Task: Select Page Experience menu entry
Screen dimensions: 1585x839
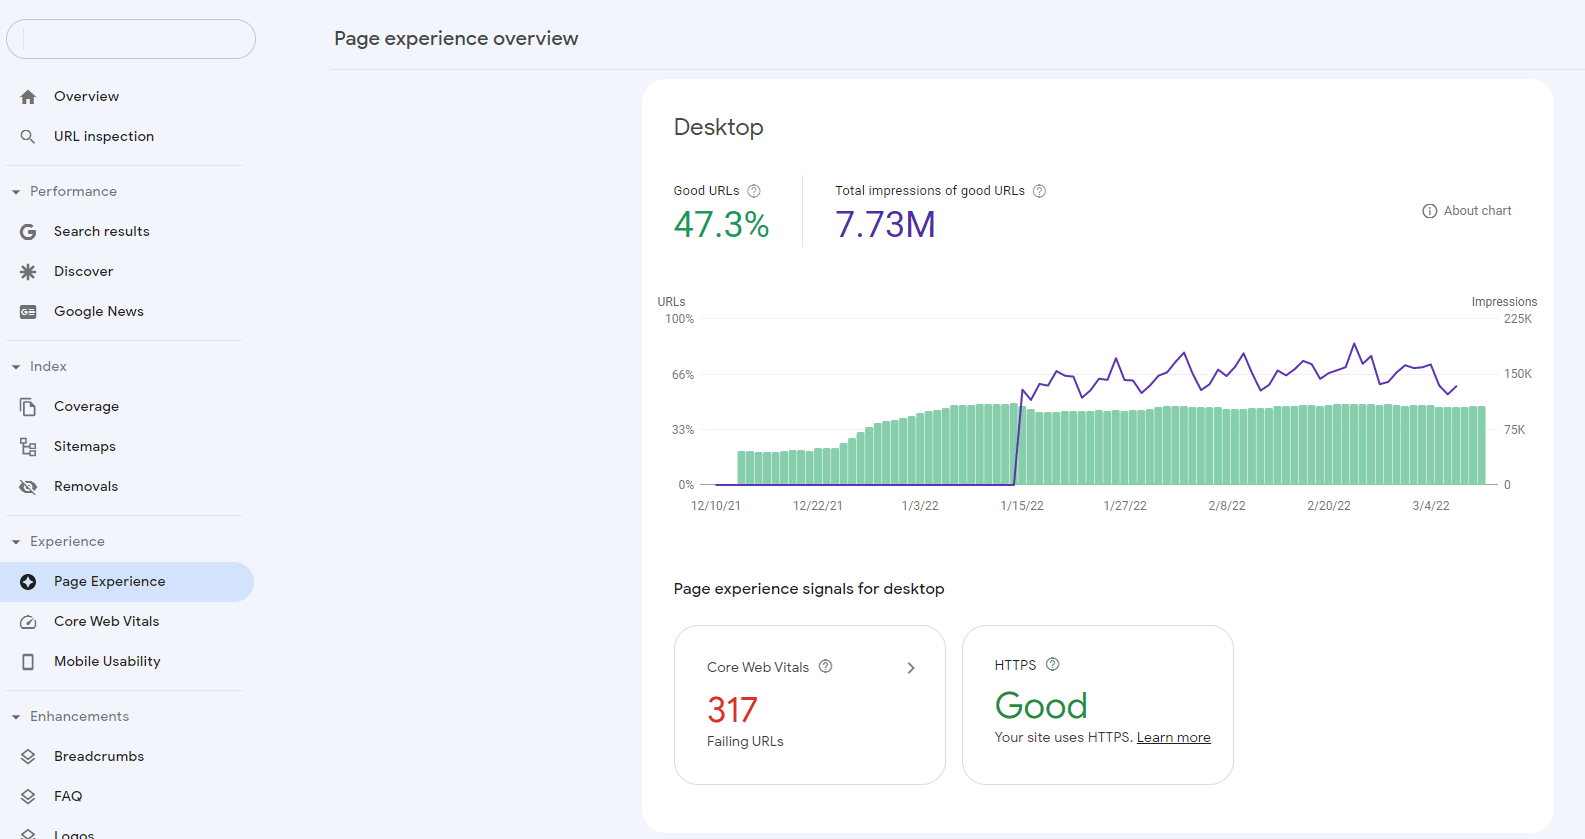Action: point(127,582)
